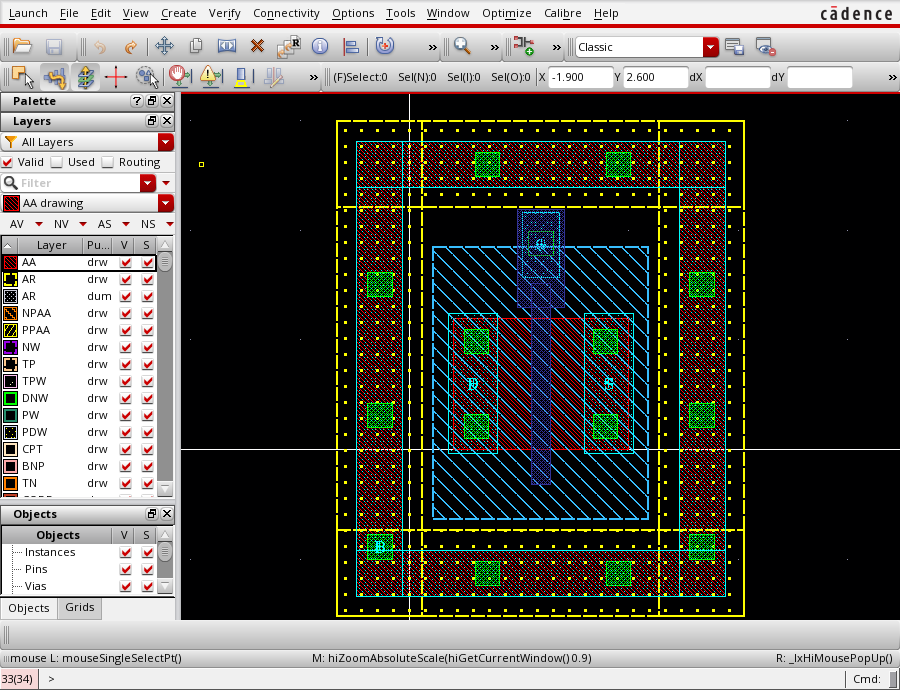Click the Open folder icon in toolbar
The width and height of the screenshot is (900, 690).
point(22,46)
